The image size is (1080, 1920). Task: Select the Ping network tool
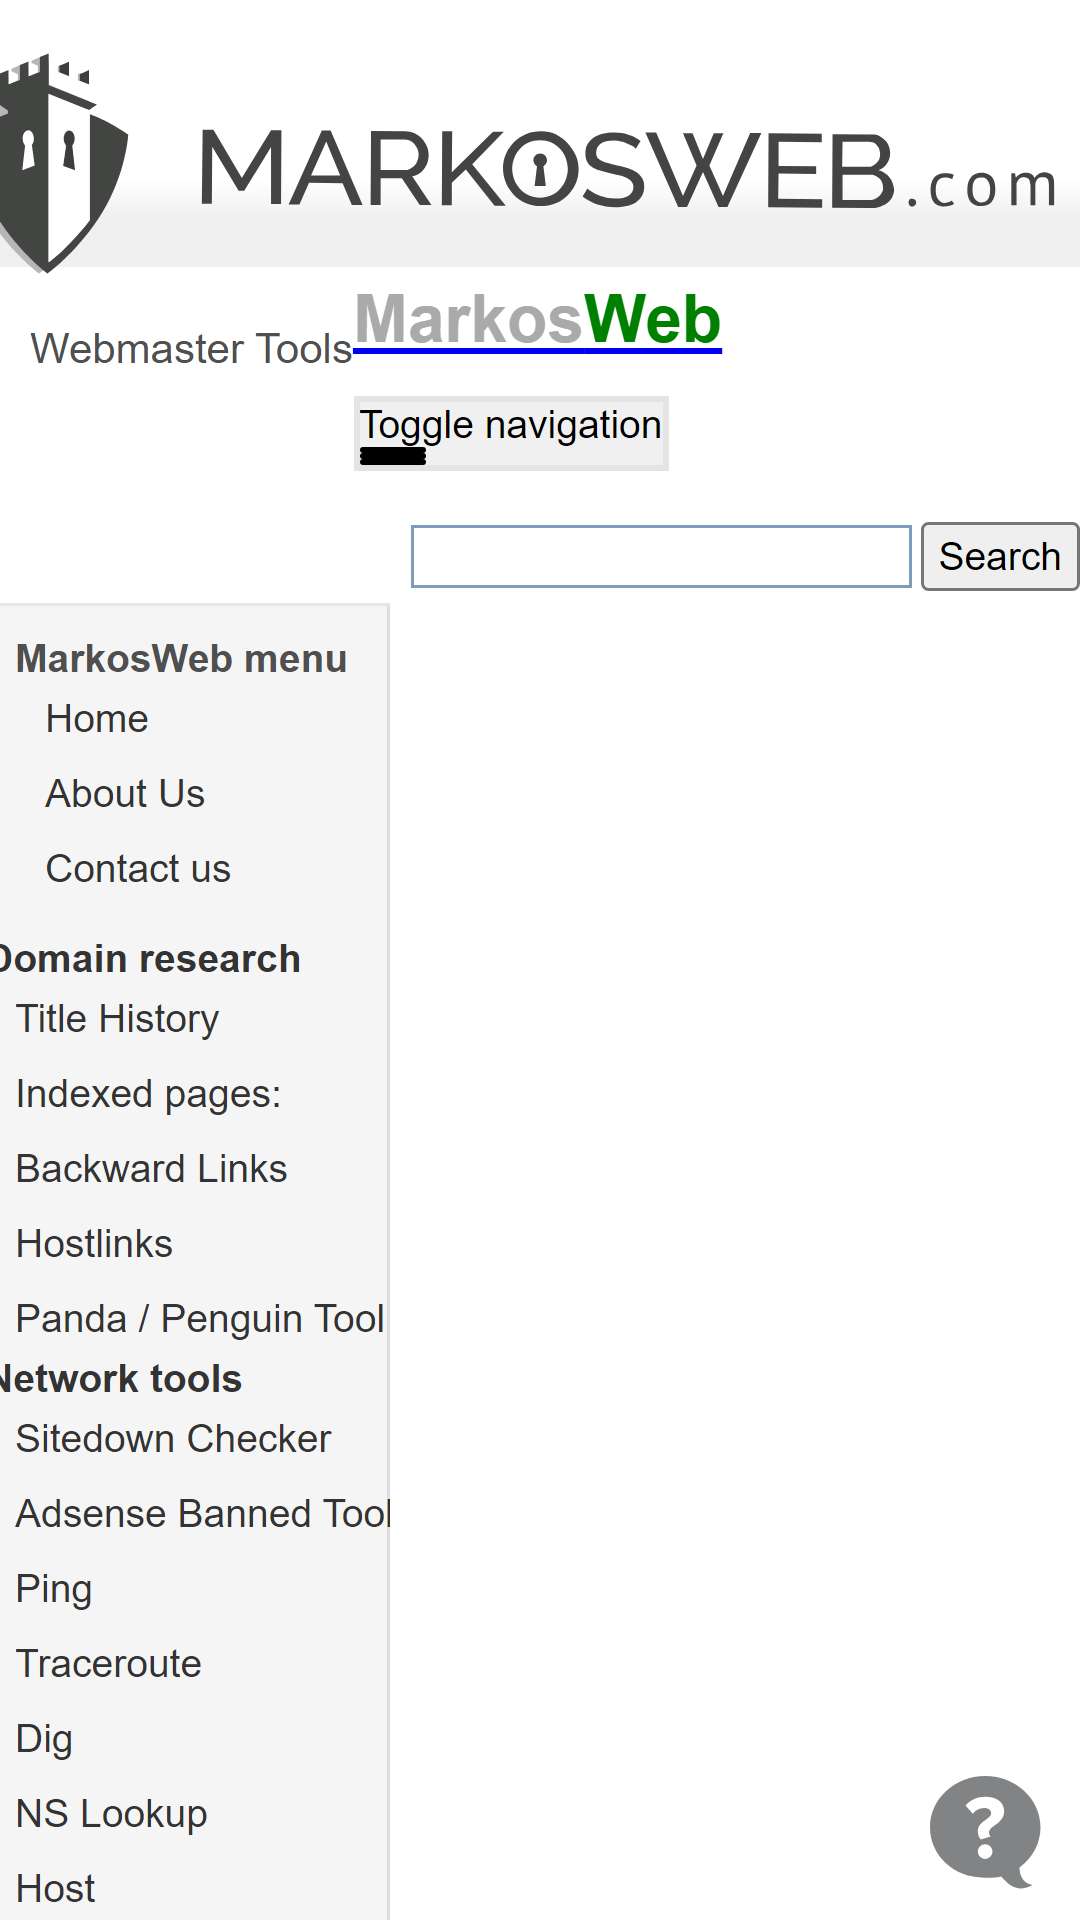pos(54,1589)
